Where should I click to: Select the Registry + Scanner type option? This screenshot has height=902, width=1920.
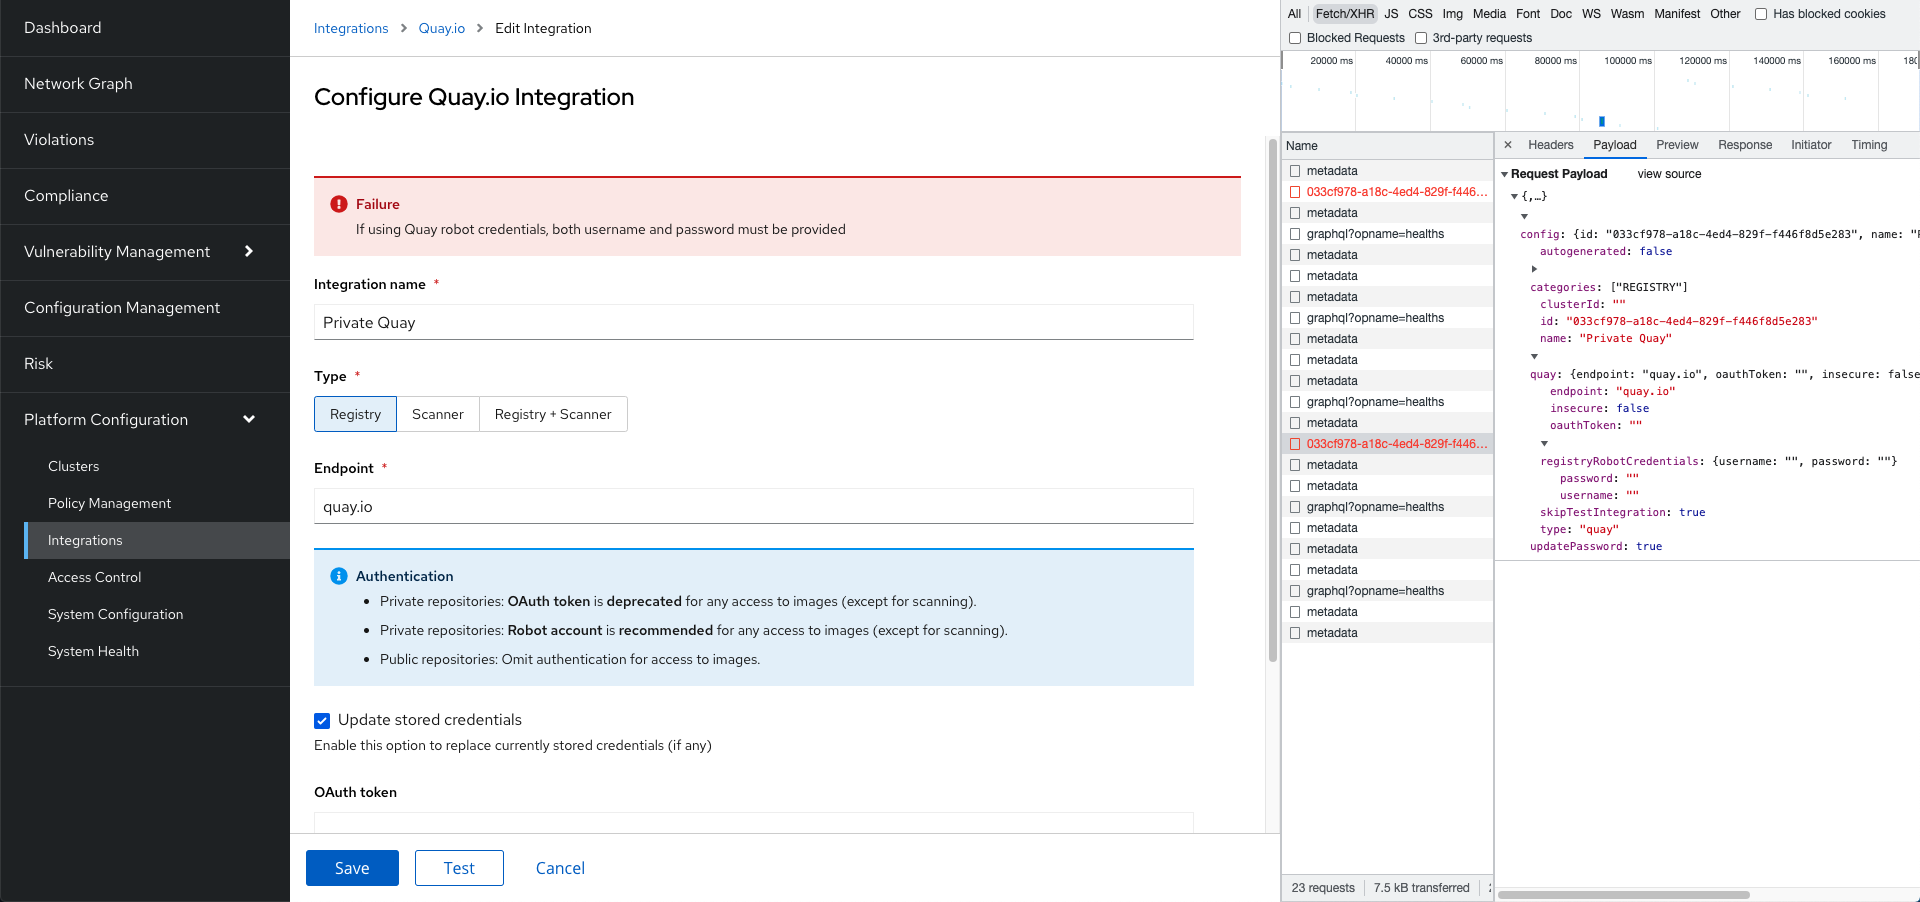pyautogui.click(x=553, y=414)
